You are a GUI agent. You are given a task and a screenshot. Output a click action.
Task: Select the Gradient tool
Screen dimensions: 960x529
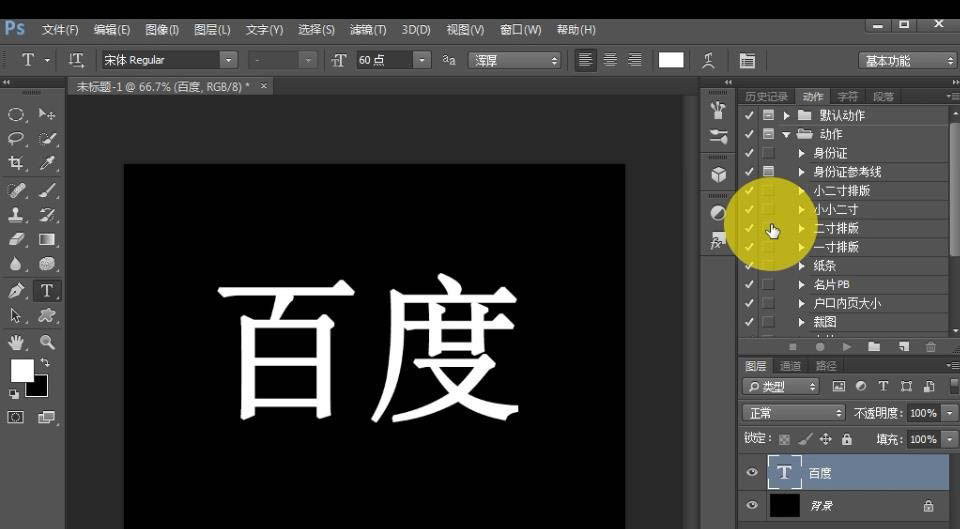click(47, 239)
